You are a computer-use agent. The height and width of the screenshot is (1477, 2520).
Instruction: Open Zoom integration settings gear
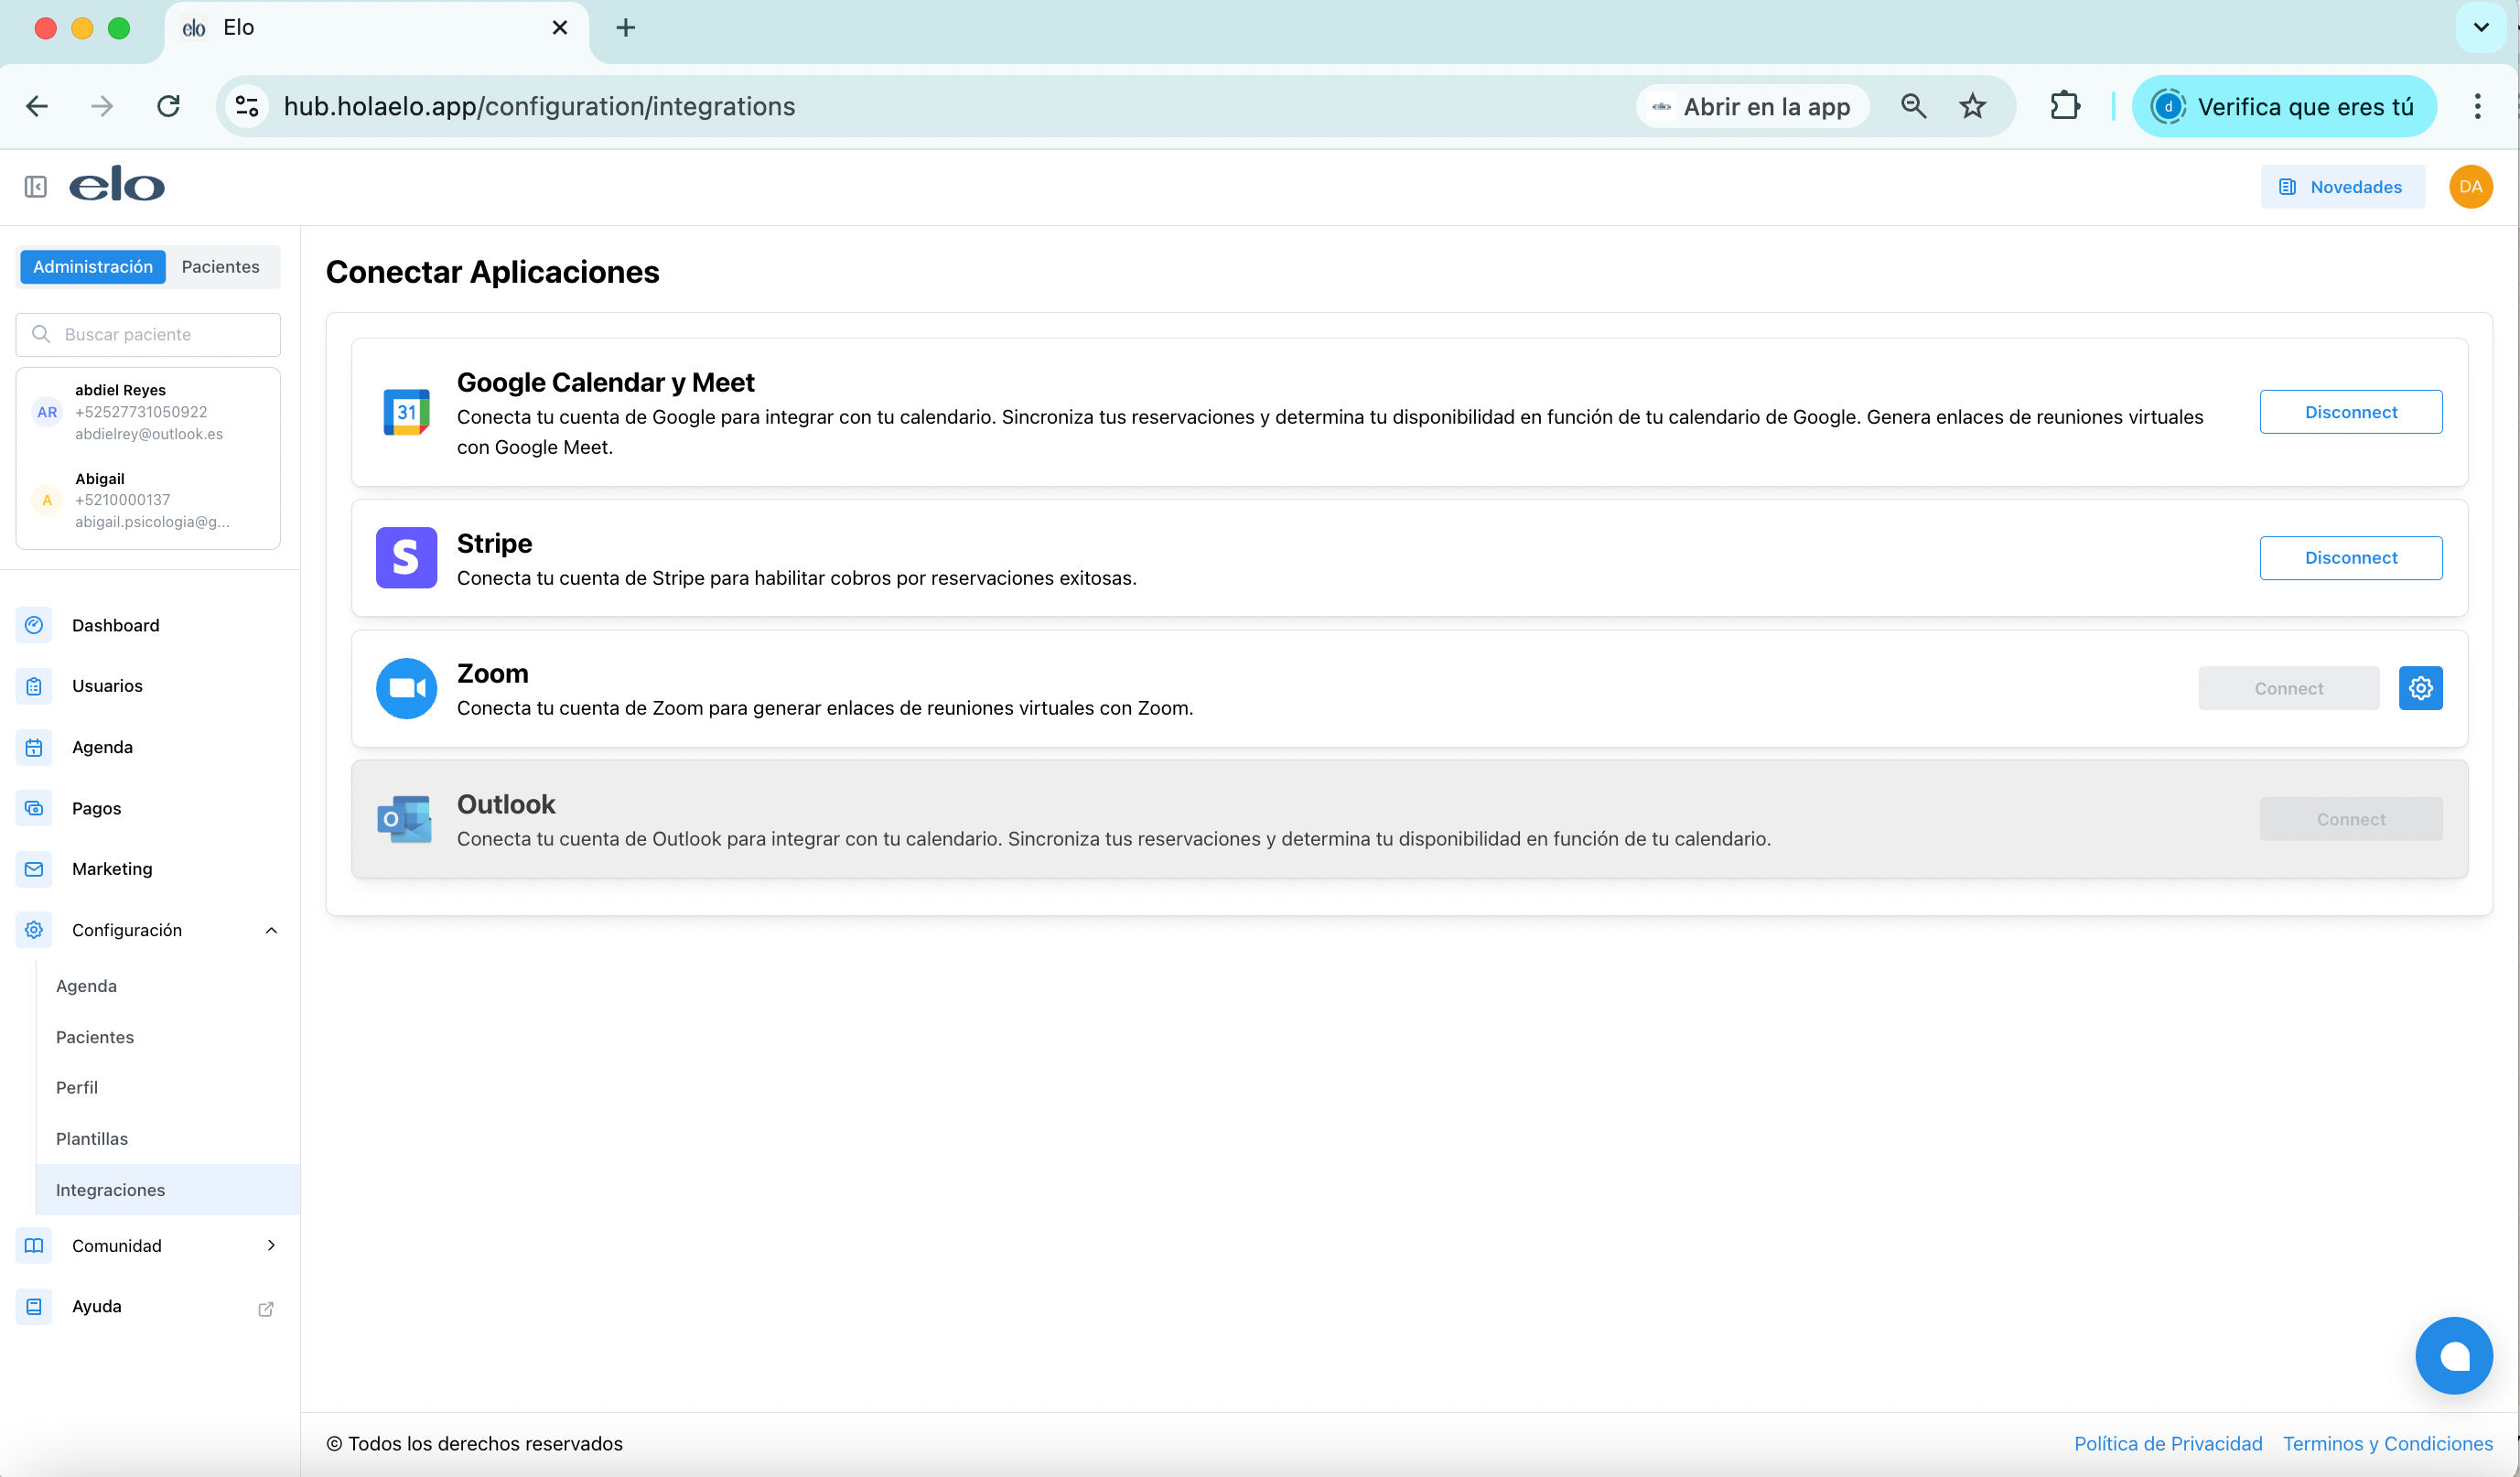[x=2419, y=688]
